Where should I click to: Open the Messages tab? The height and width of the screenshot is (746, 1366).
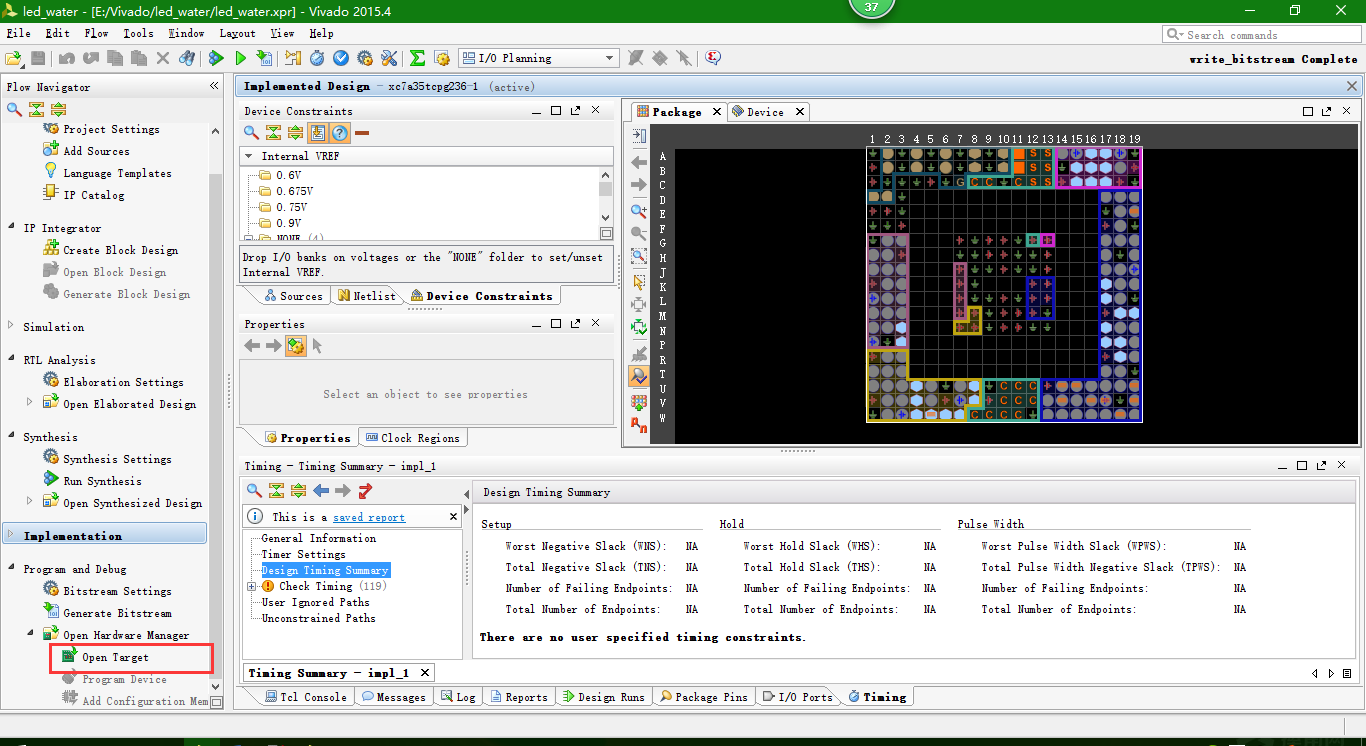coord(393,697)
